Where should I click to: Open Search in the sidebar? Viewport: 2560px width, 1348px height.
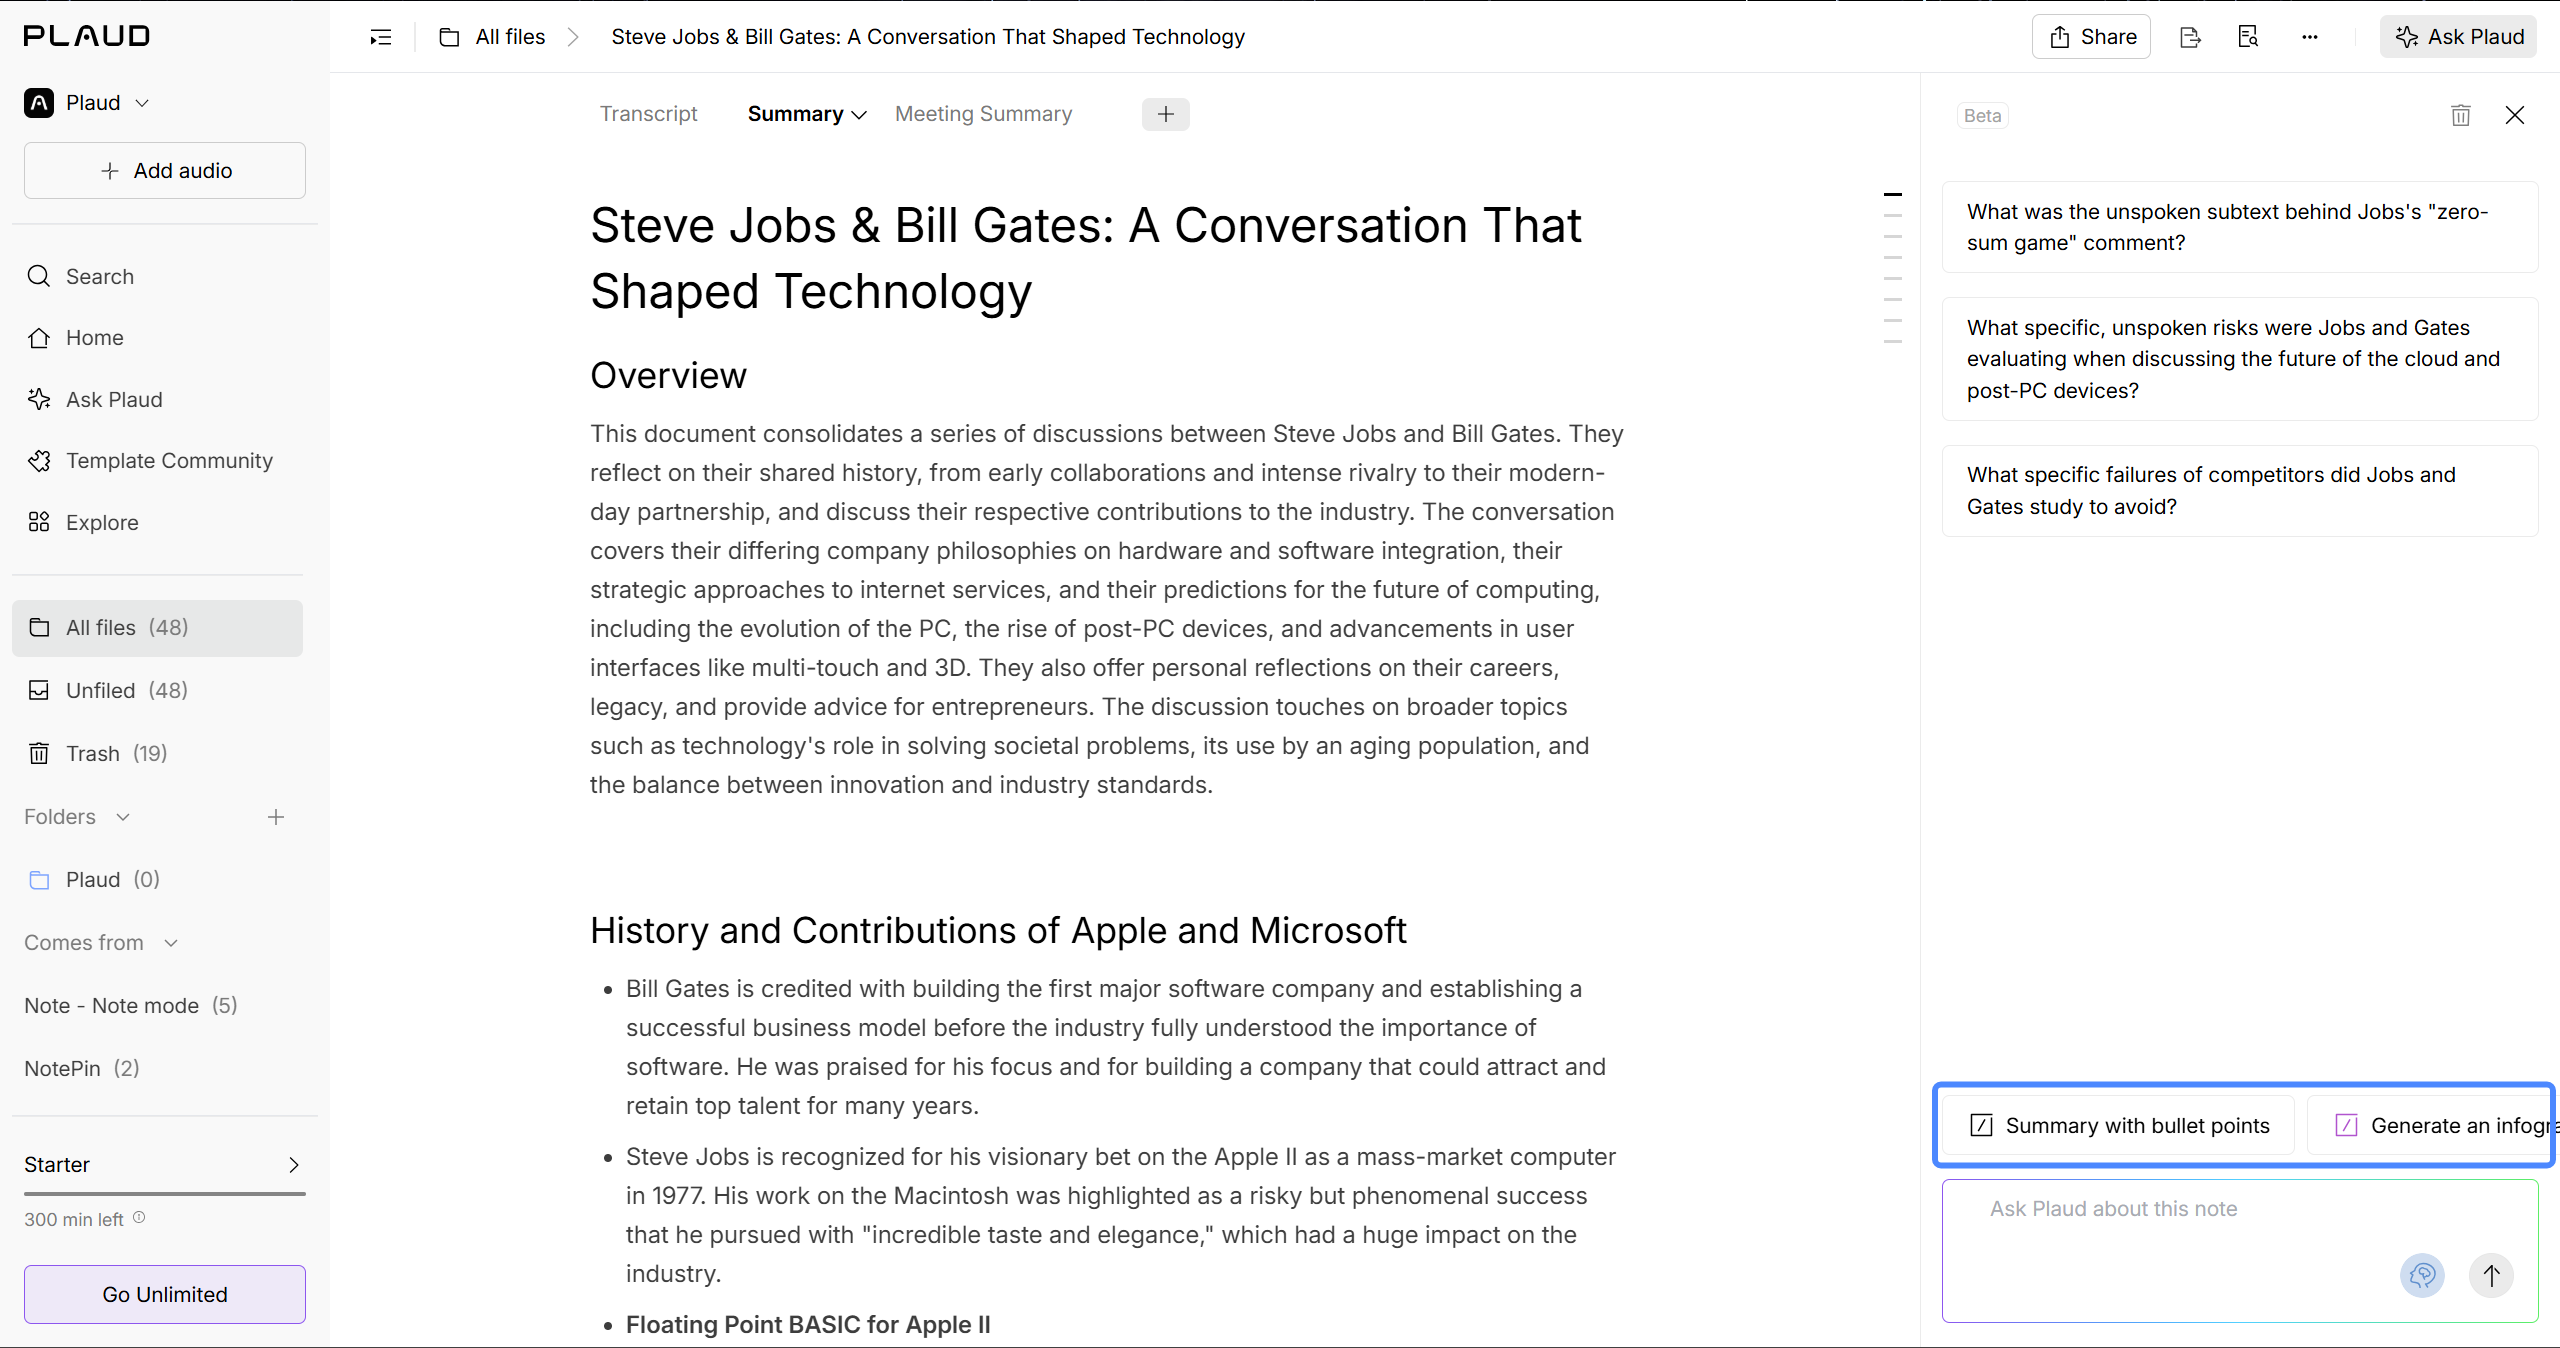[x=158, y=276]
